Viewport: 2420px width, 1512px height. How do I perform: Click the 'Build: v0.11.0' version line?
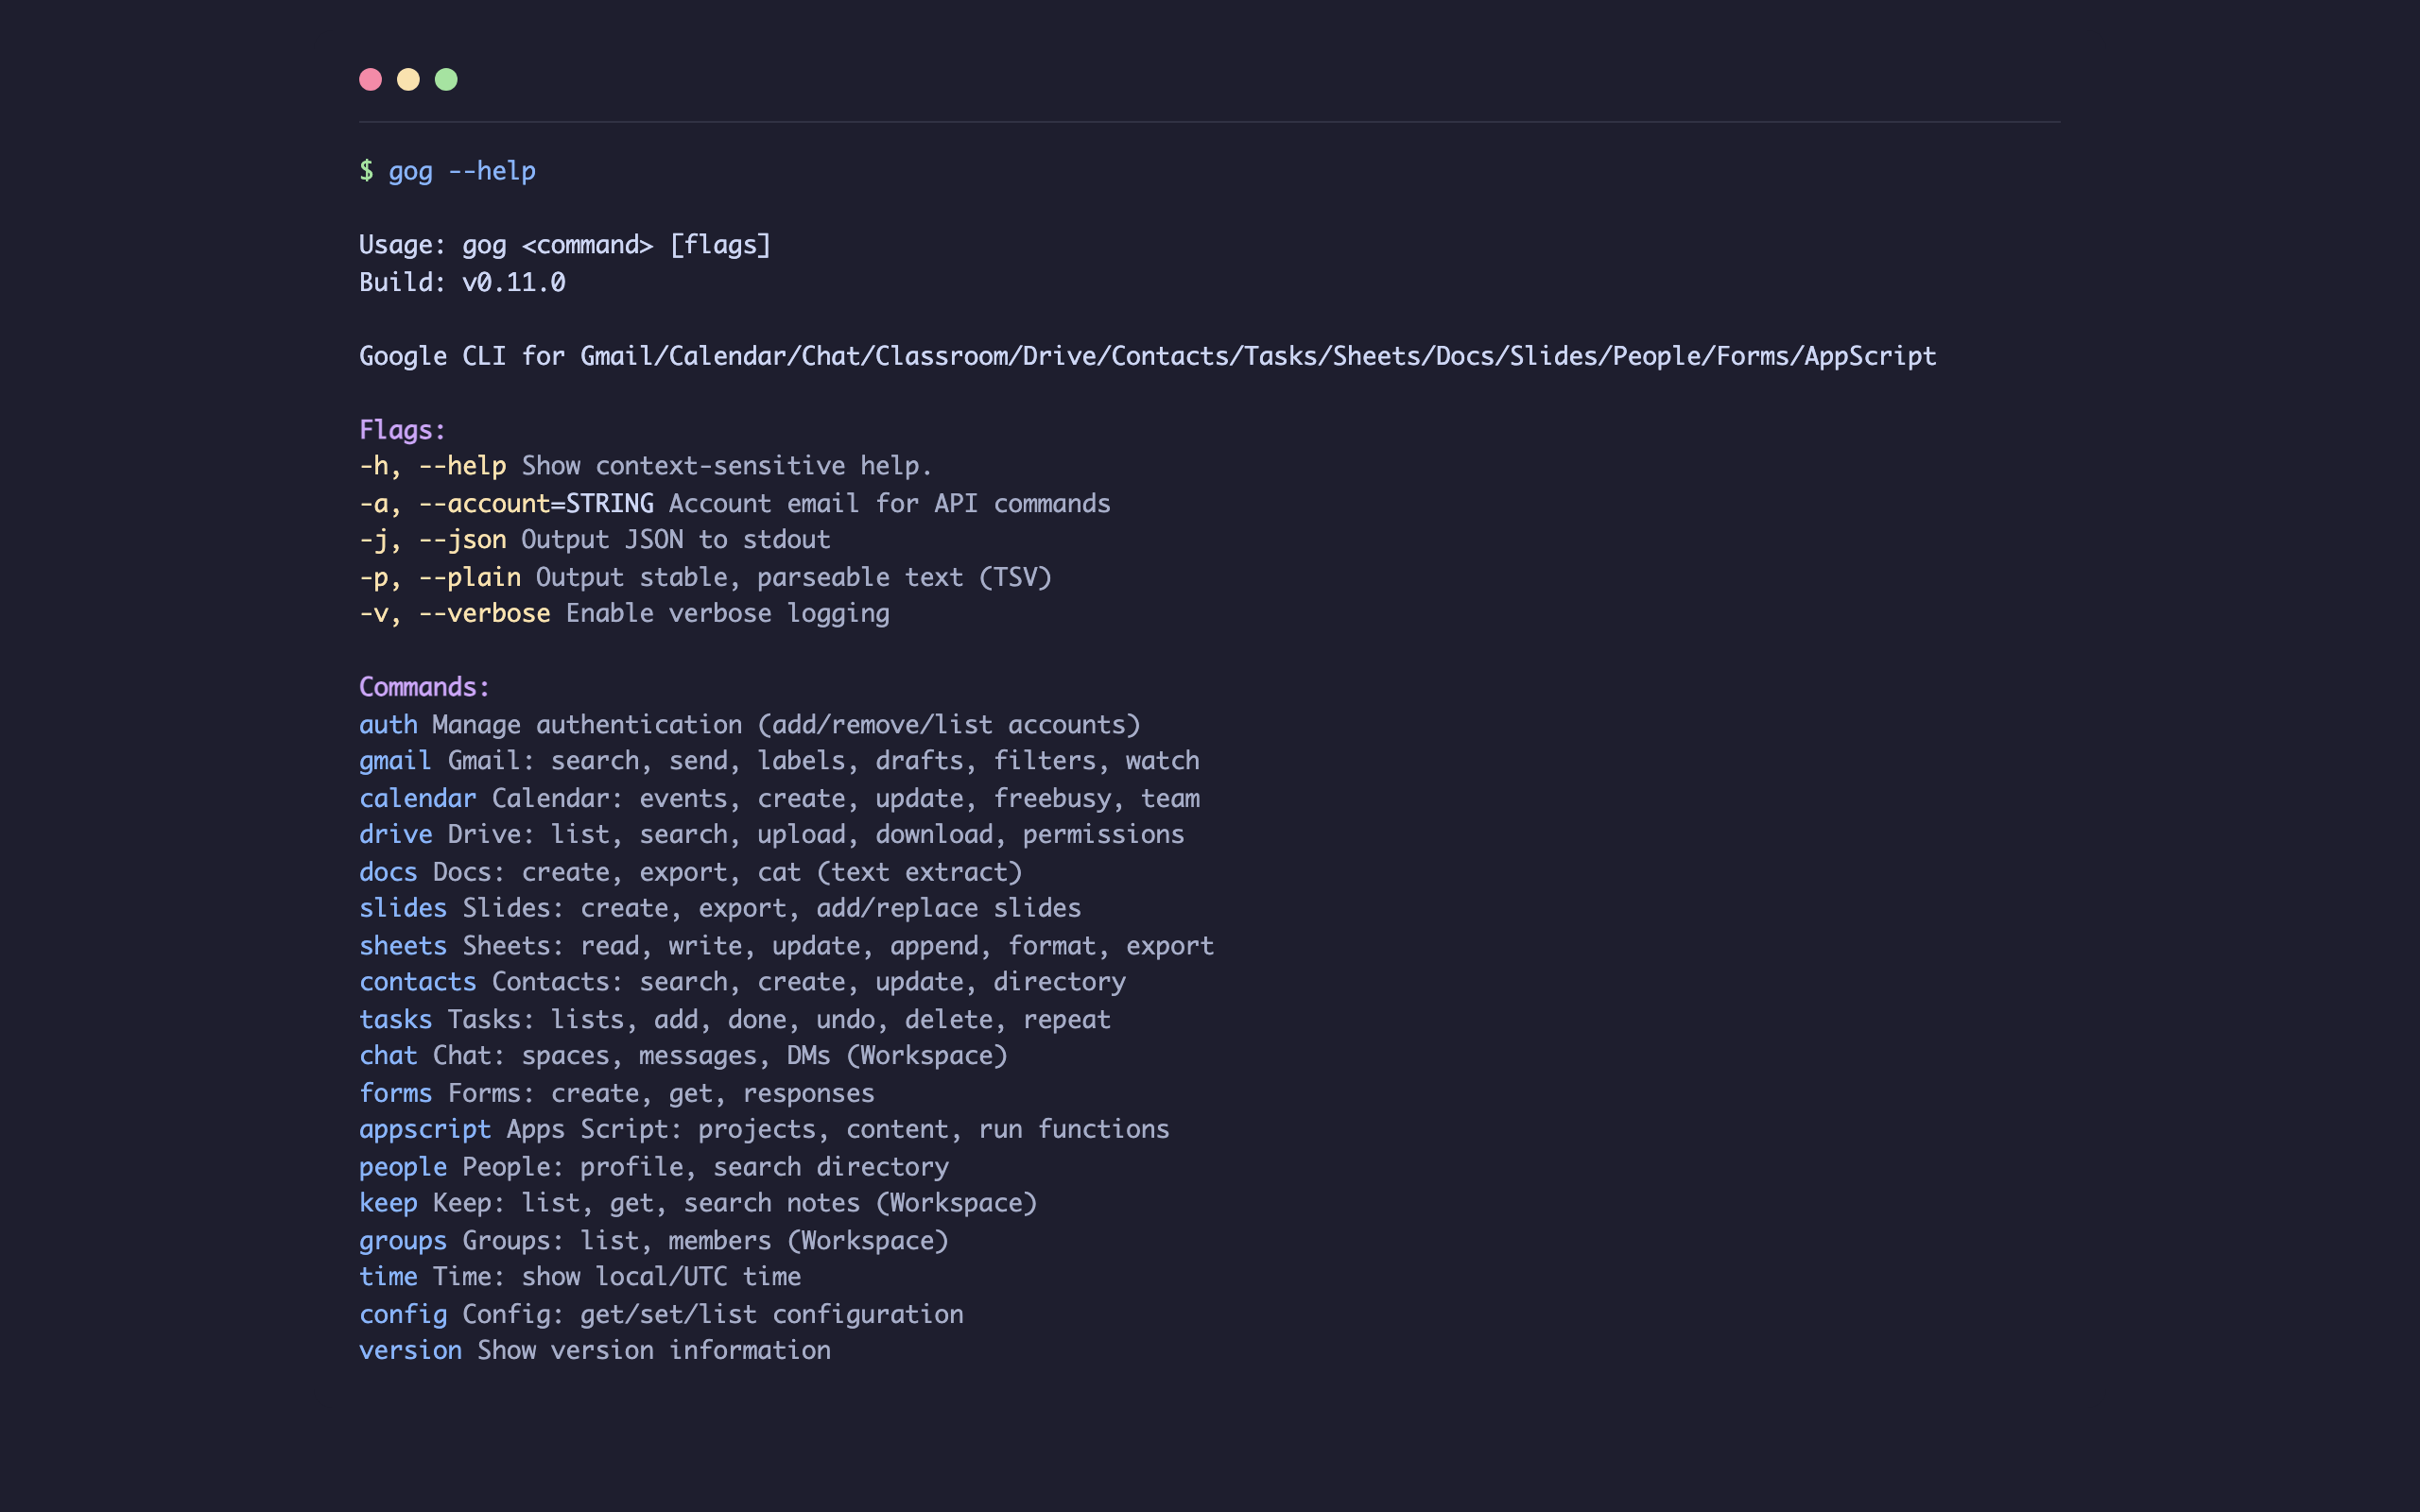[x=462, y=282]
